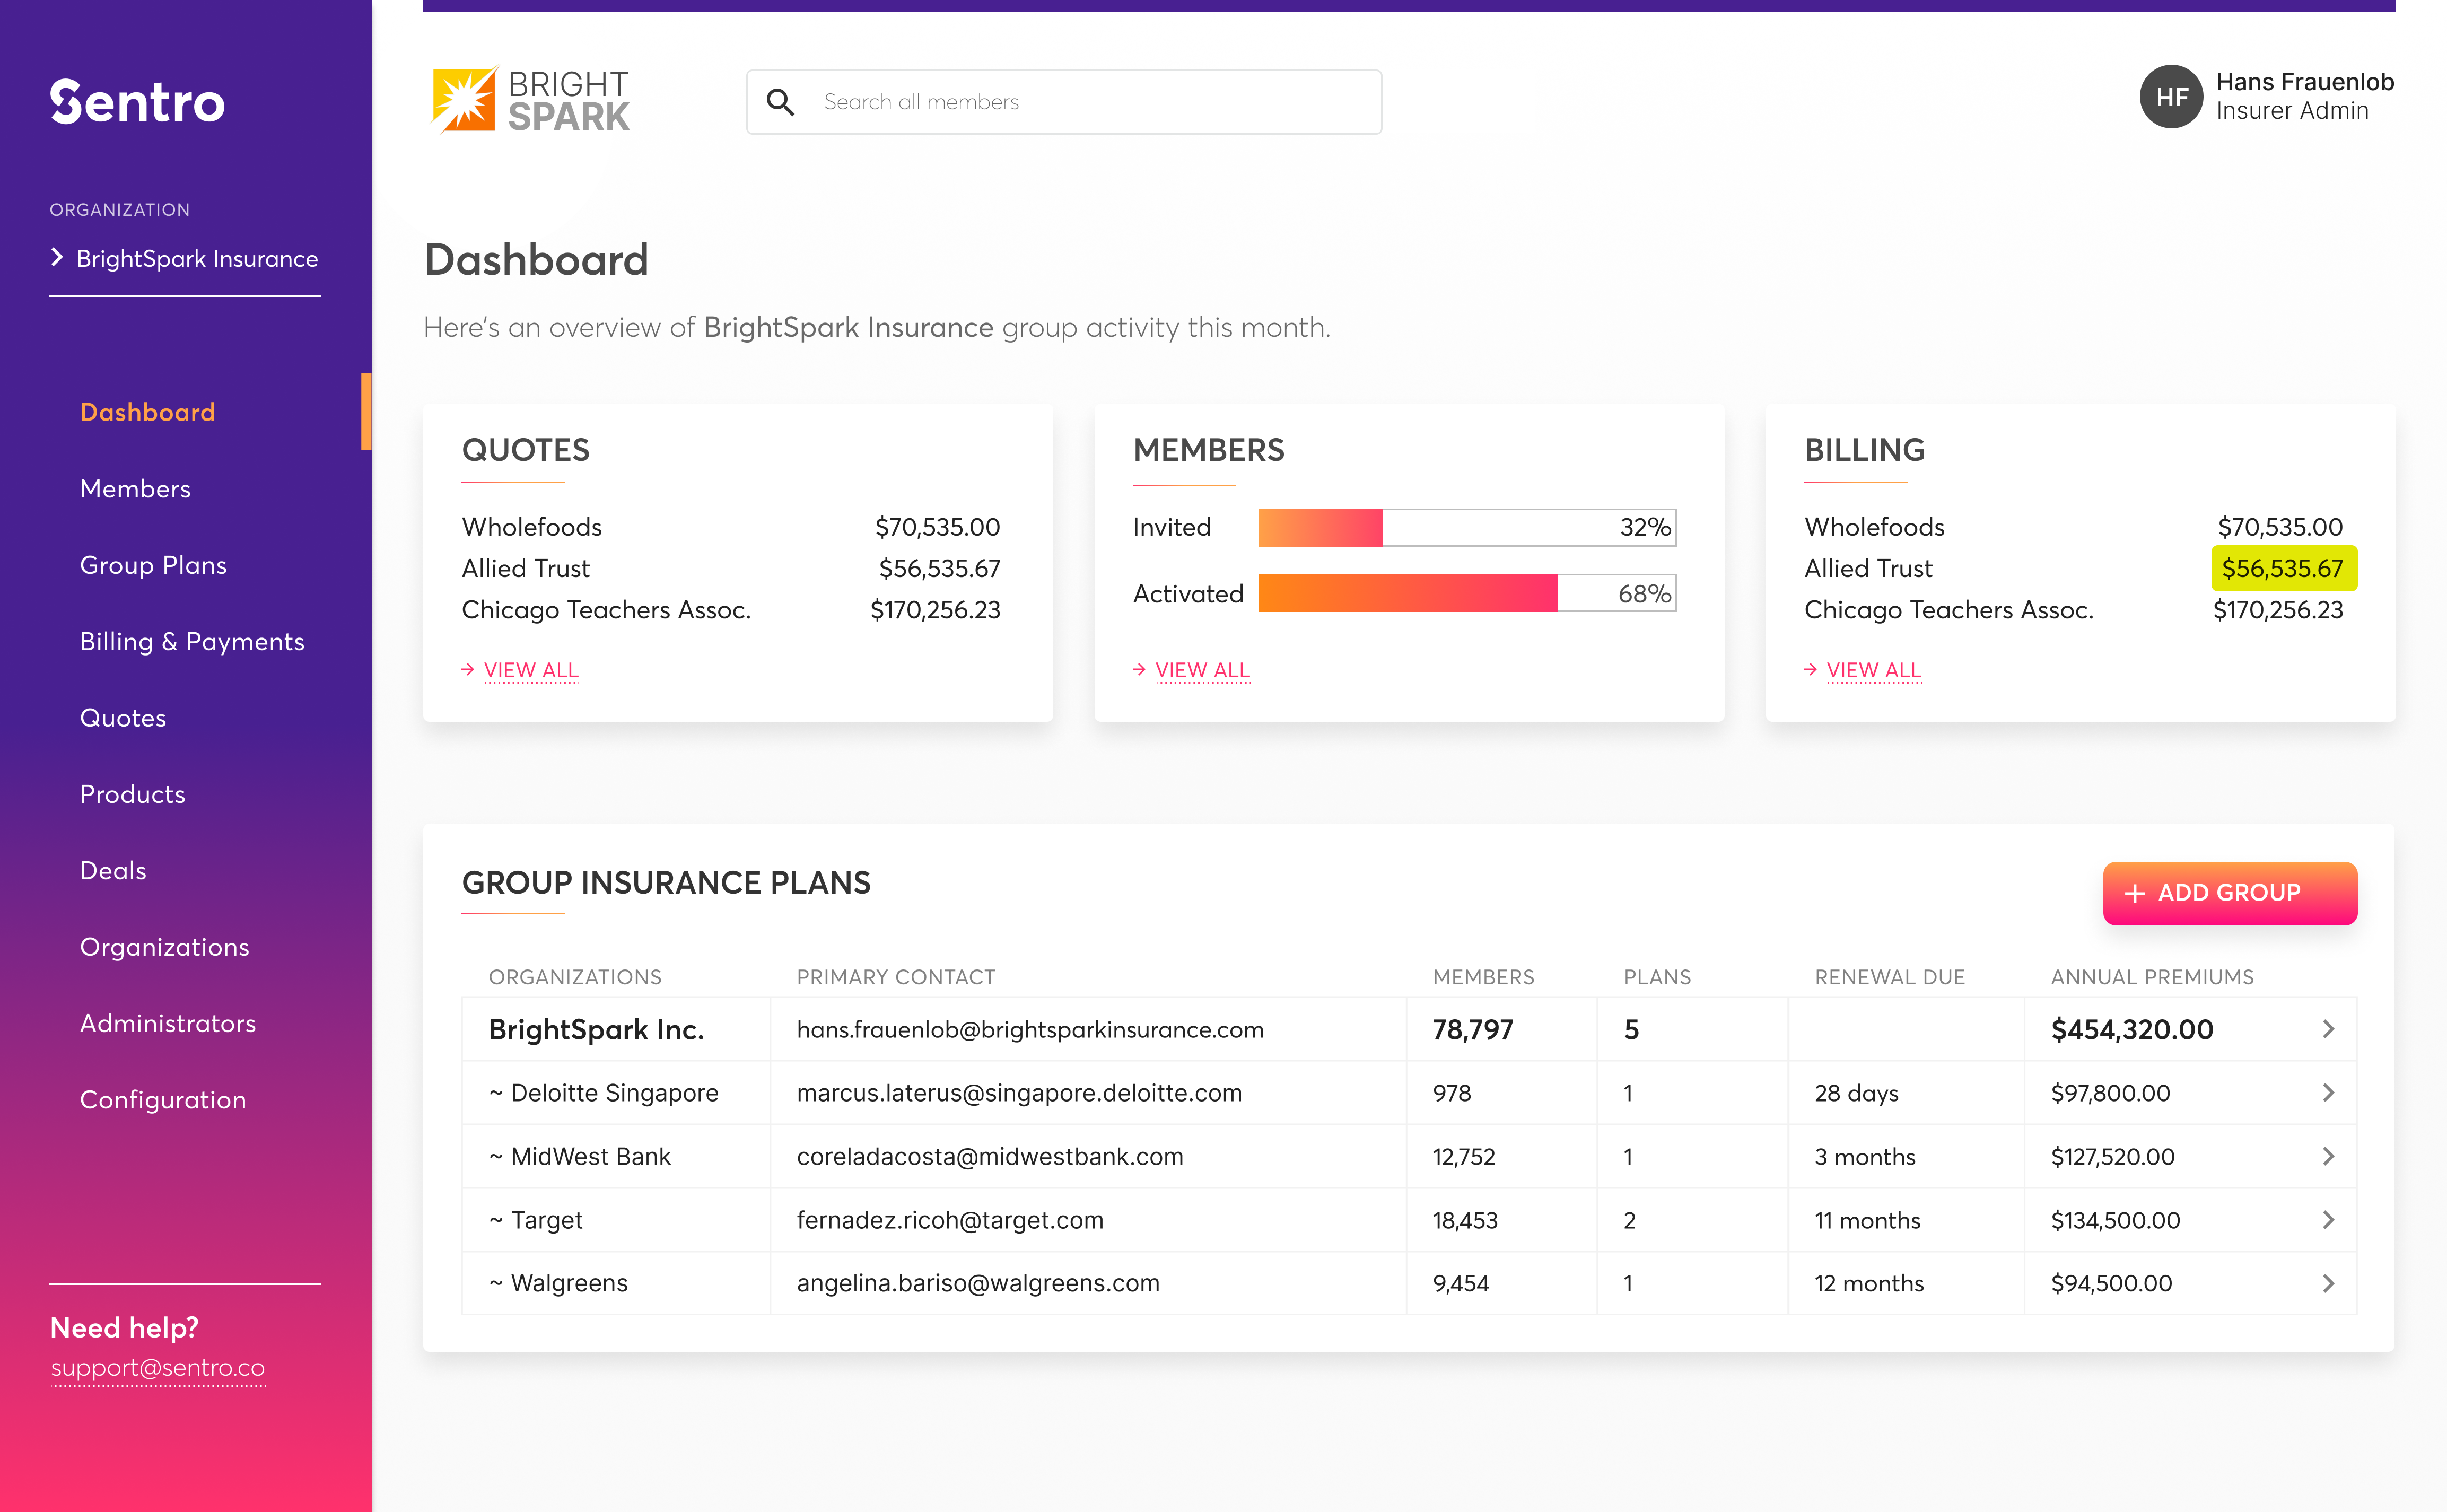
Task: Open the HF user avatar
Action: pyautogui.click(x=2171, y=97)
